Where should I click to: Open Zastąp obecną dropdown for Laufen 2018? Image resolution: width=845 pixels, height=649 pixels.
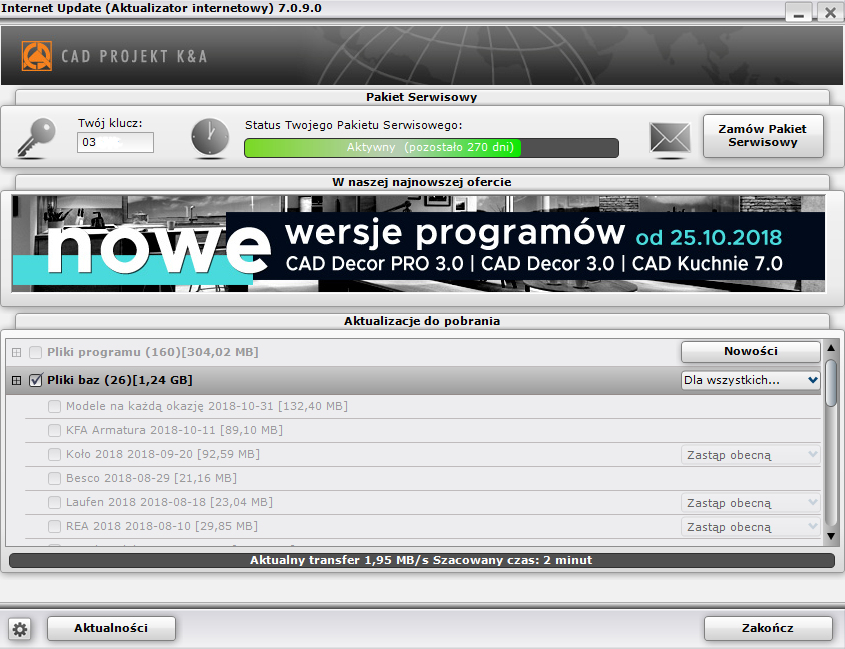[x=751, y=503]
